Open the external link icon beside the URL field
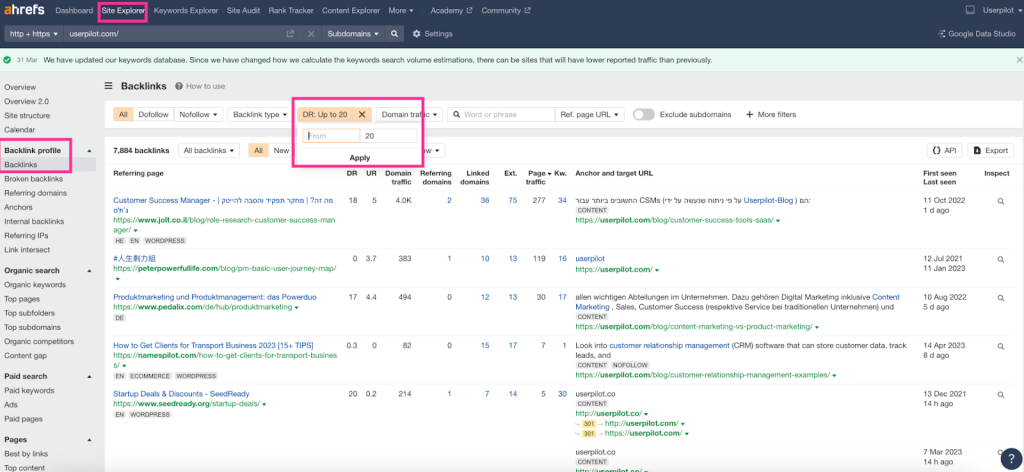 click(291, 34)
